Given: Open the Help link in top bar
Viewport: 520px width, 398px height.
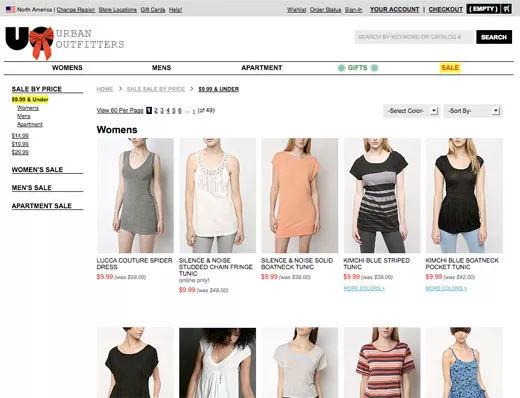Looking at the screenshot, I should point(175,10).
